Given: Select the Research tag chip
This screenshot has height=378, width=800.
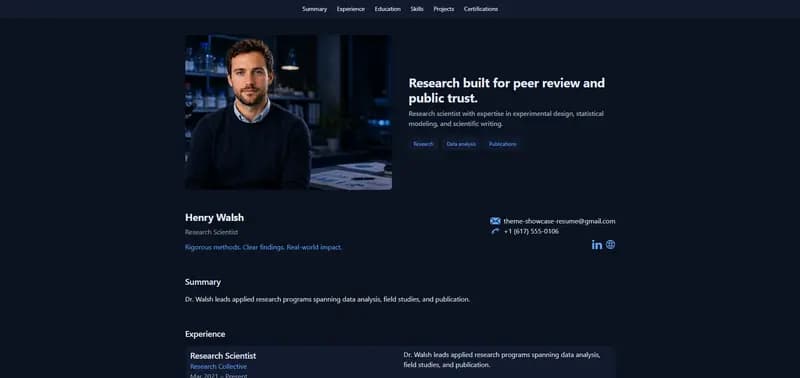Looking at the screenshot, I should [x=423, y=144].
